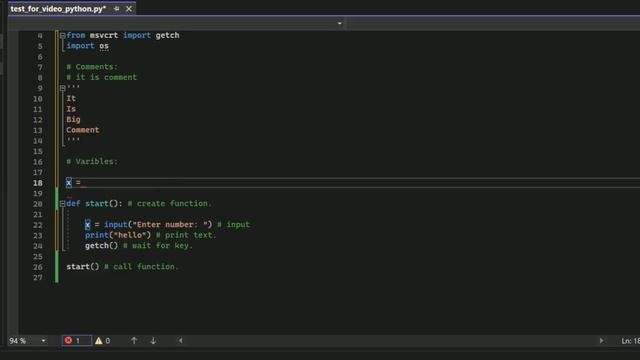Open the 94 % zoom level dropdown

coord(43,340)
